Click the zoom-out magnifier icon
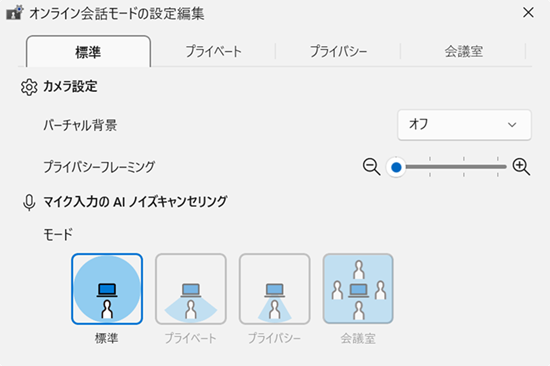550x366 pixels. pyautogui.click(x=371, y=167)
